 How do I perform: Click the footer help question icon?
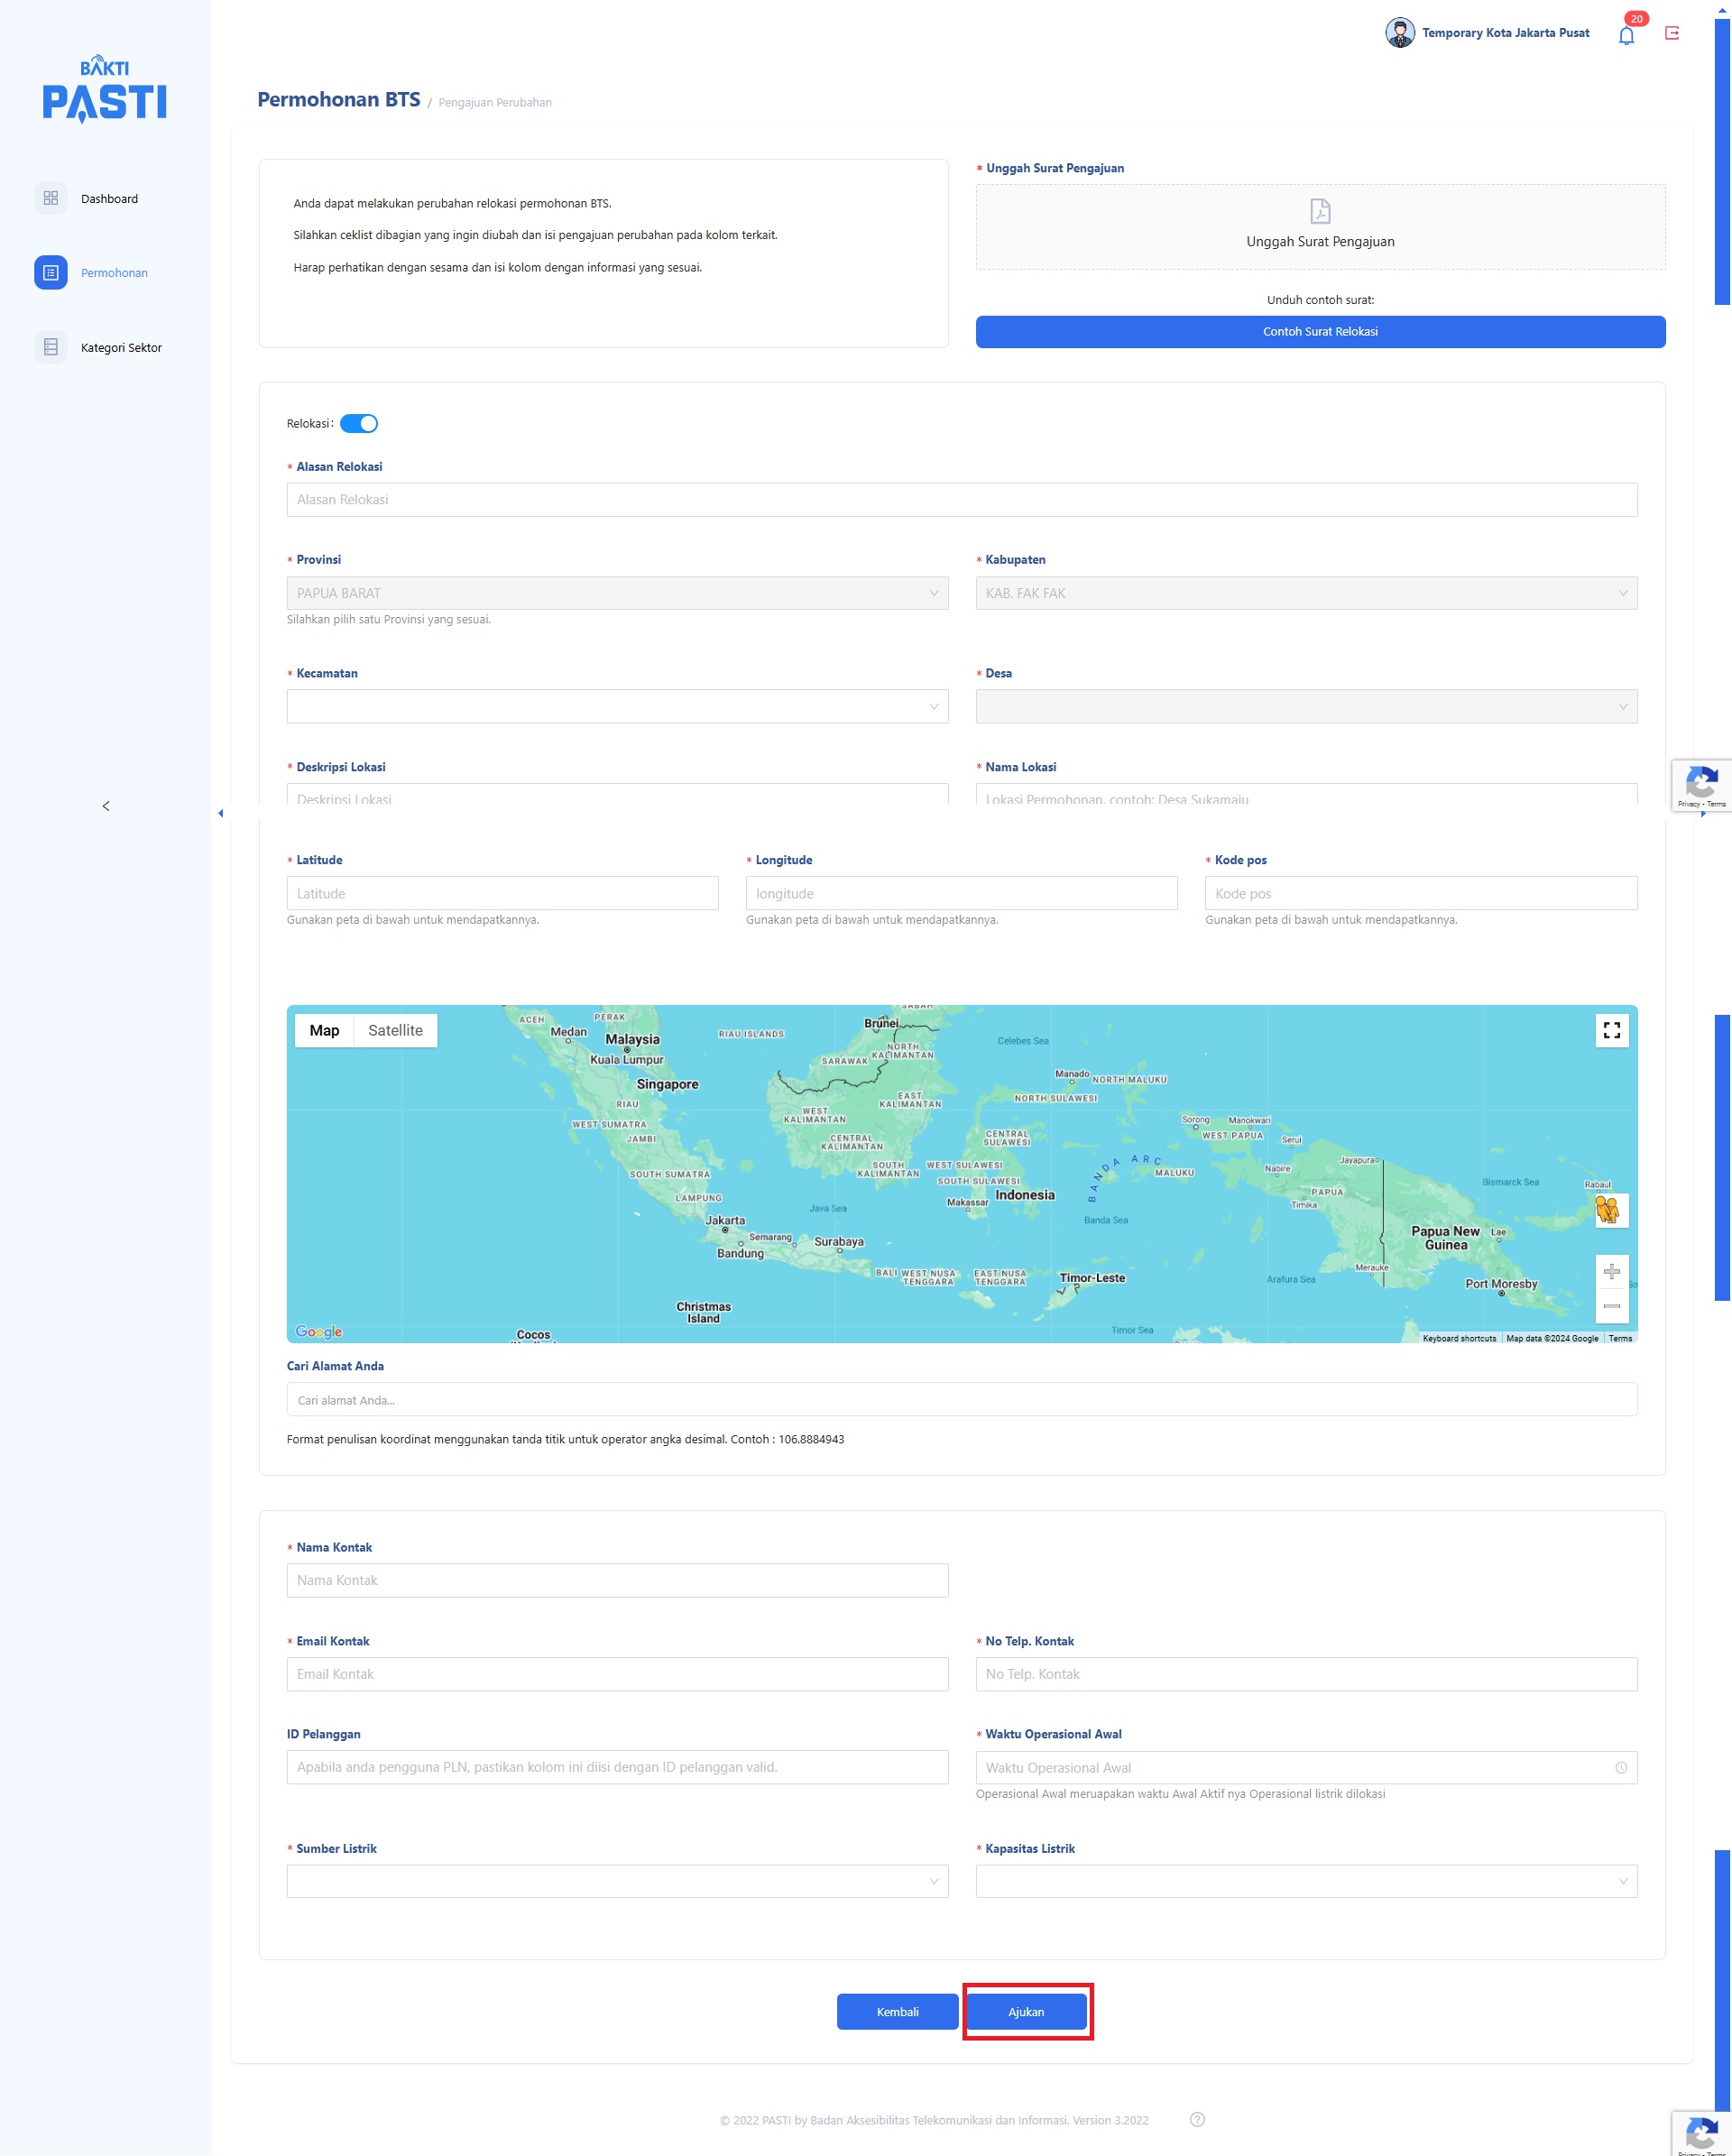pyautogui.click(x=1197, y=2119)
